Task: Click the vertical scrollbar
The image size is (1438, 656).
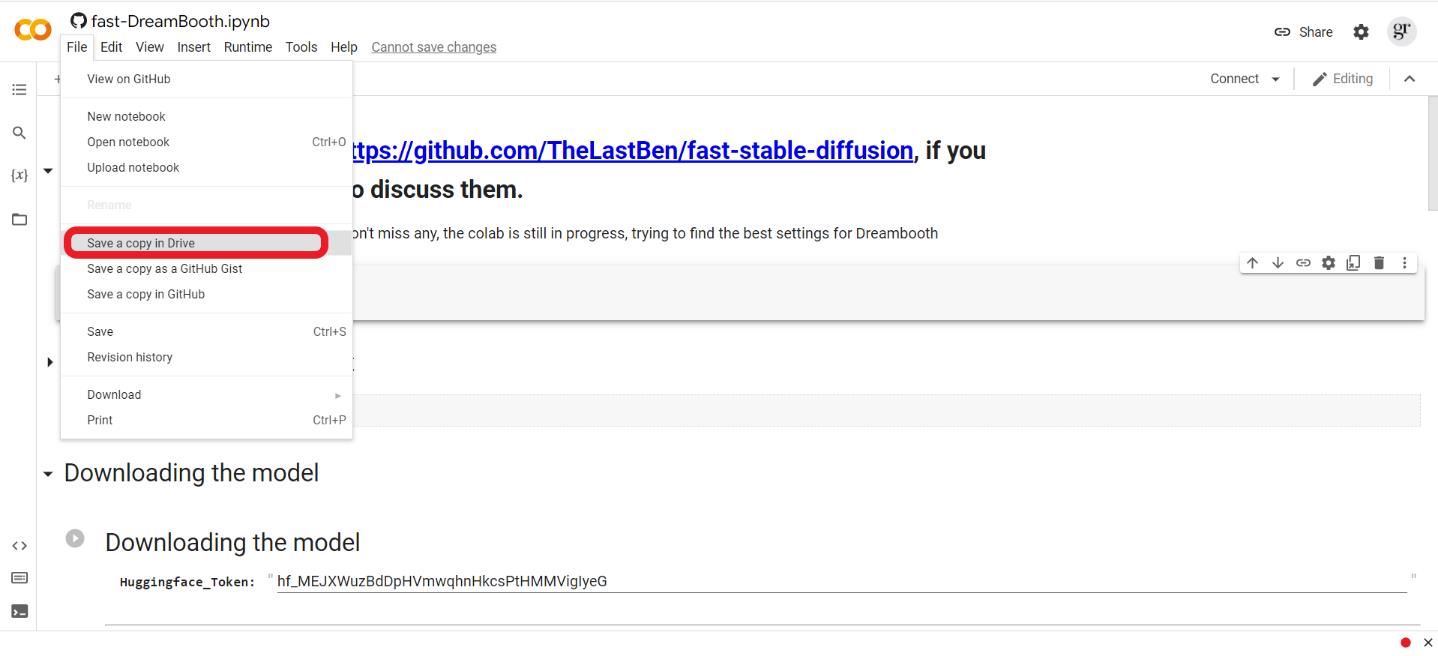Action: click(1432, 155)
